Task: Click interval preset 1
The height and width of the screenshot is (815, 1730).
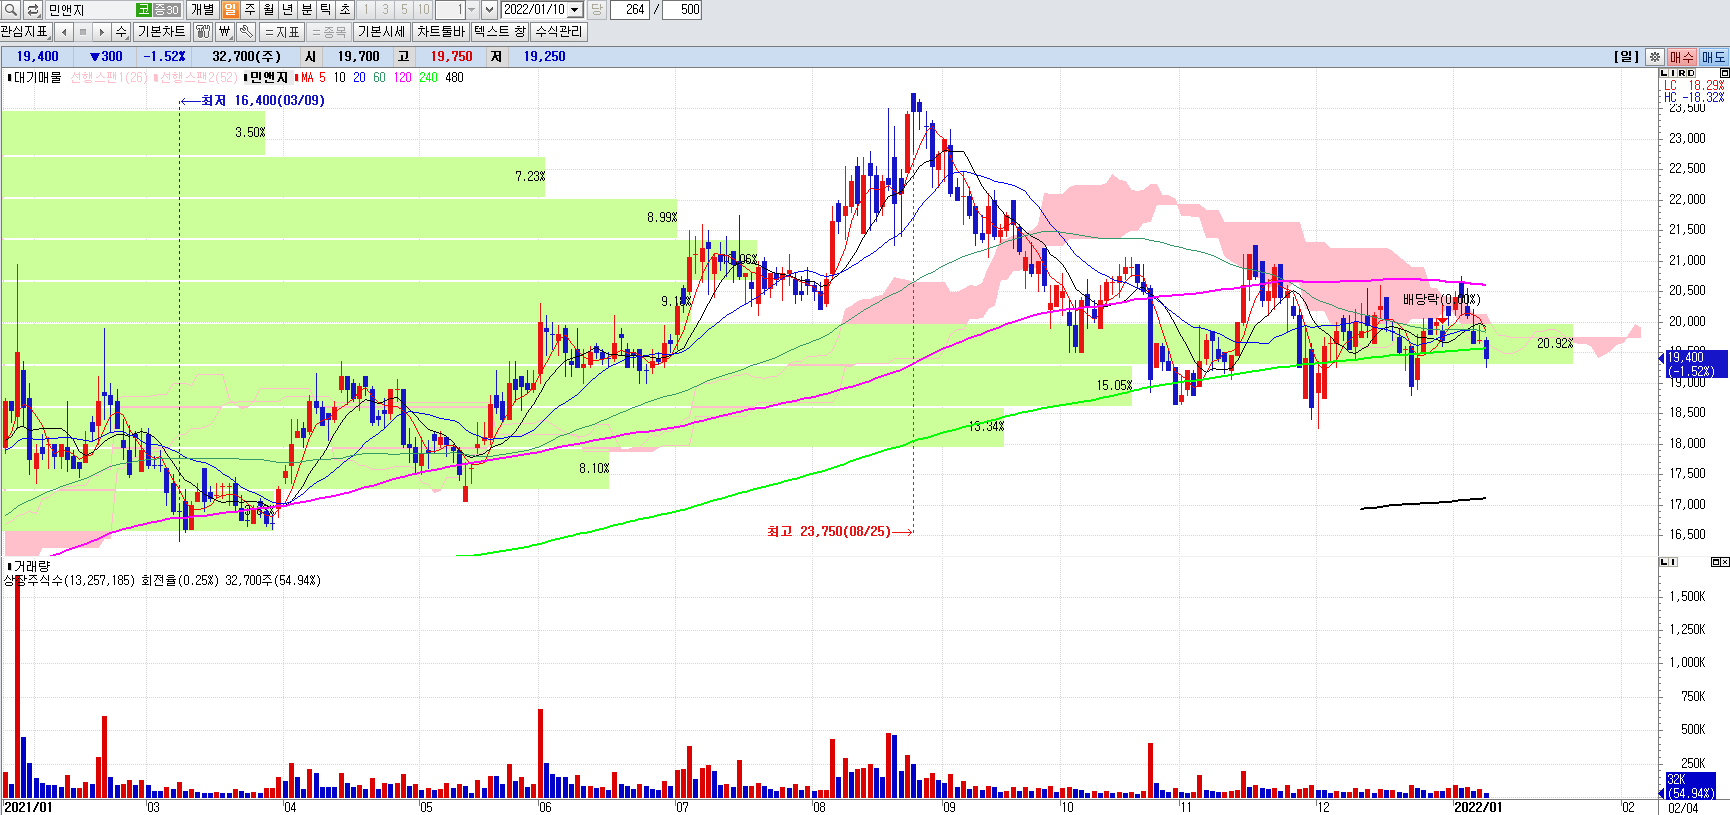Action: [366, 10]
